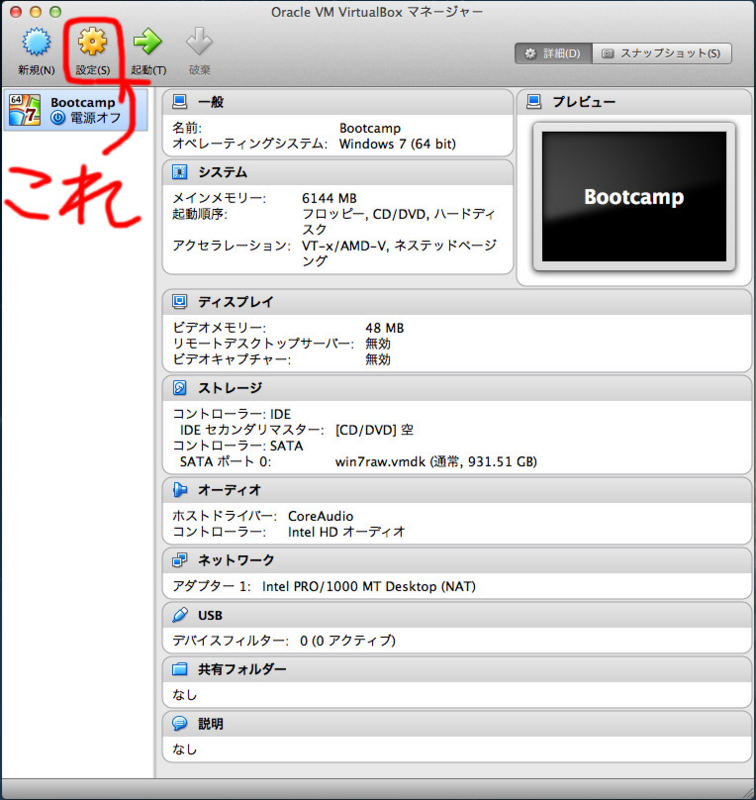Open the ストレージ section header link
756x800 pixels.
[x=230, y=388]
